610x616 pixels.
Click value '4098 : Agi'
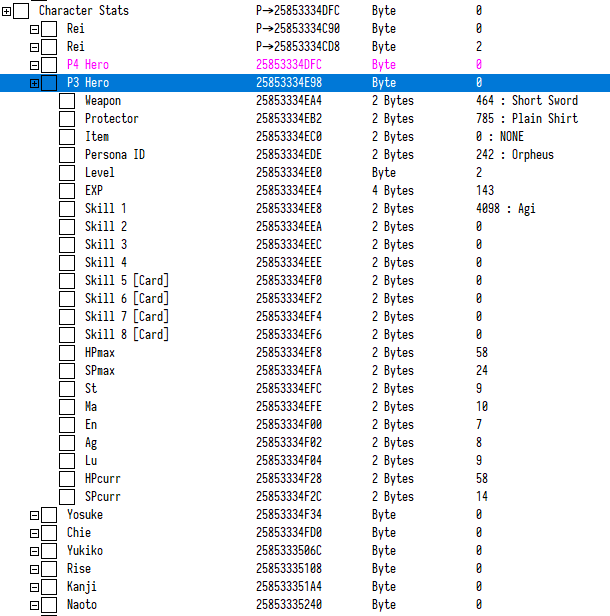point(506,209)
